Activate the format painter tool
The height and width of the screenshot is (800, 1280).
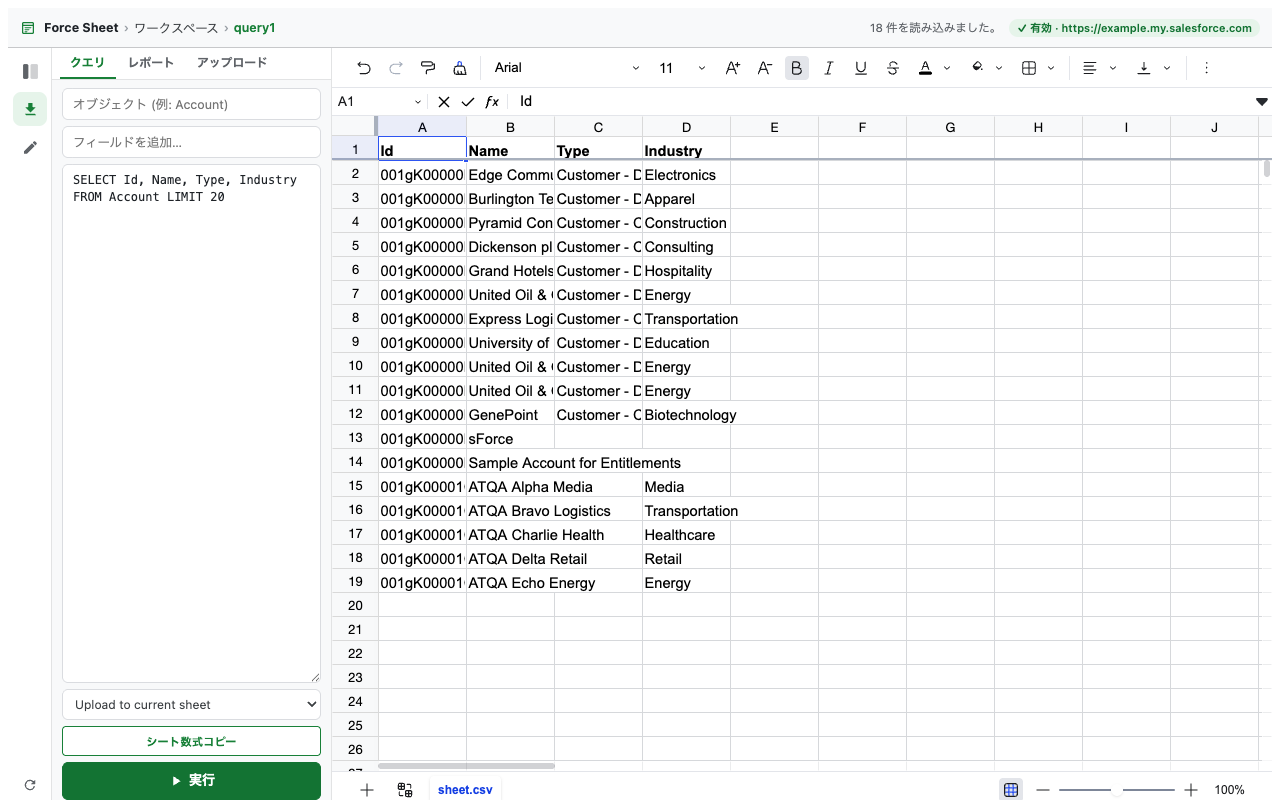[x=428, y=68]
